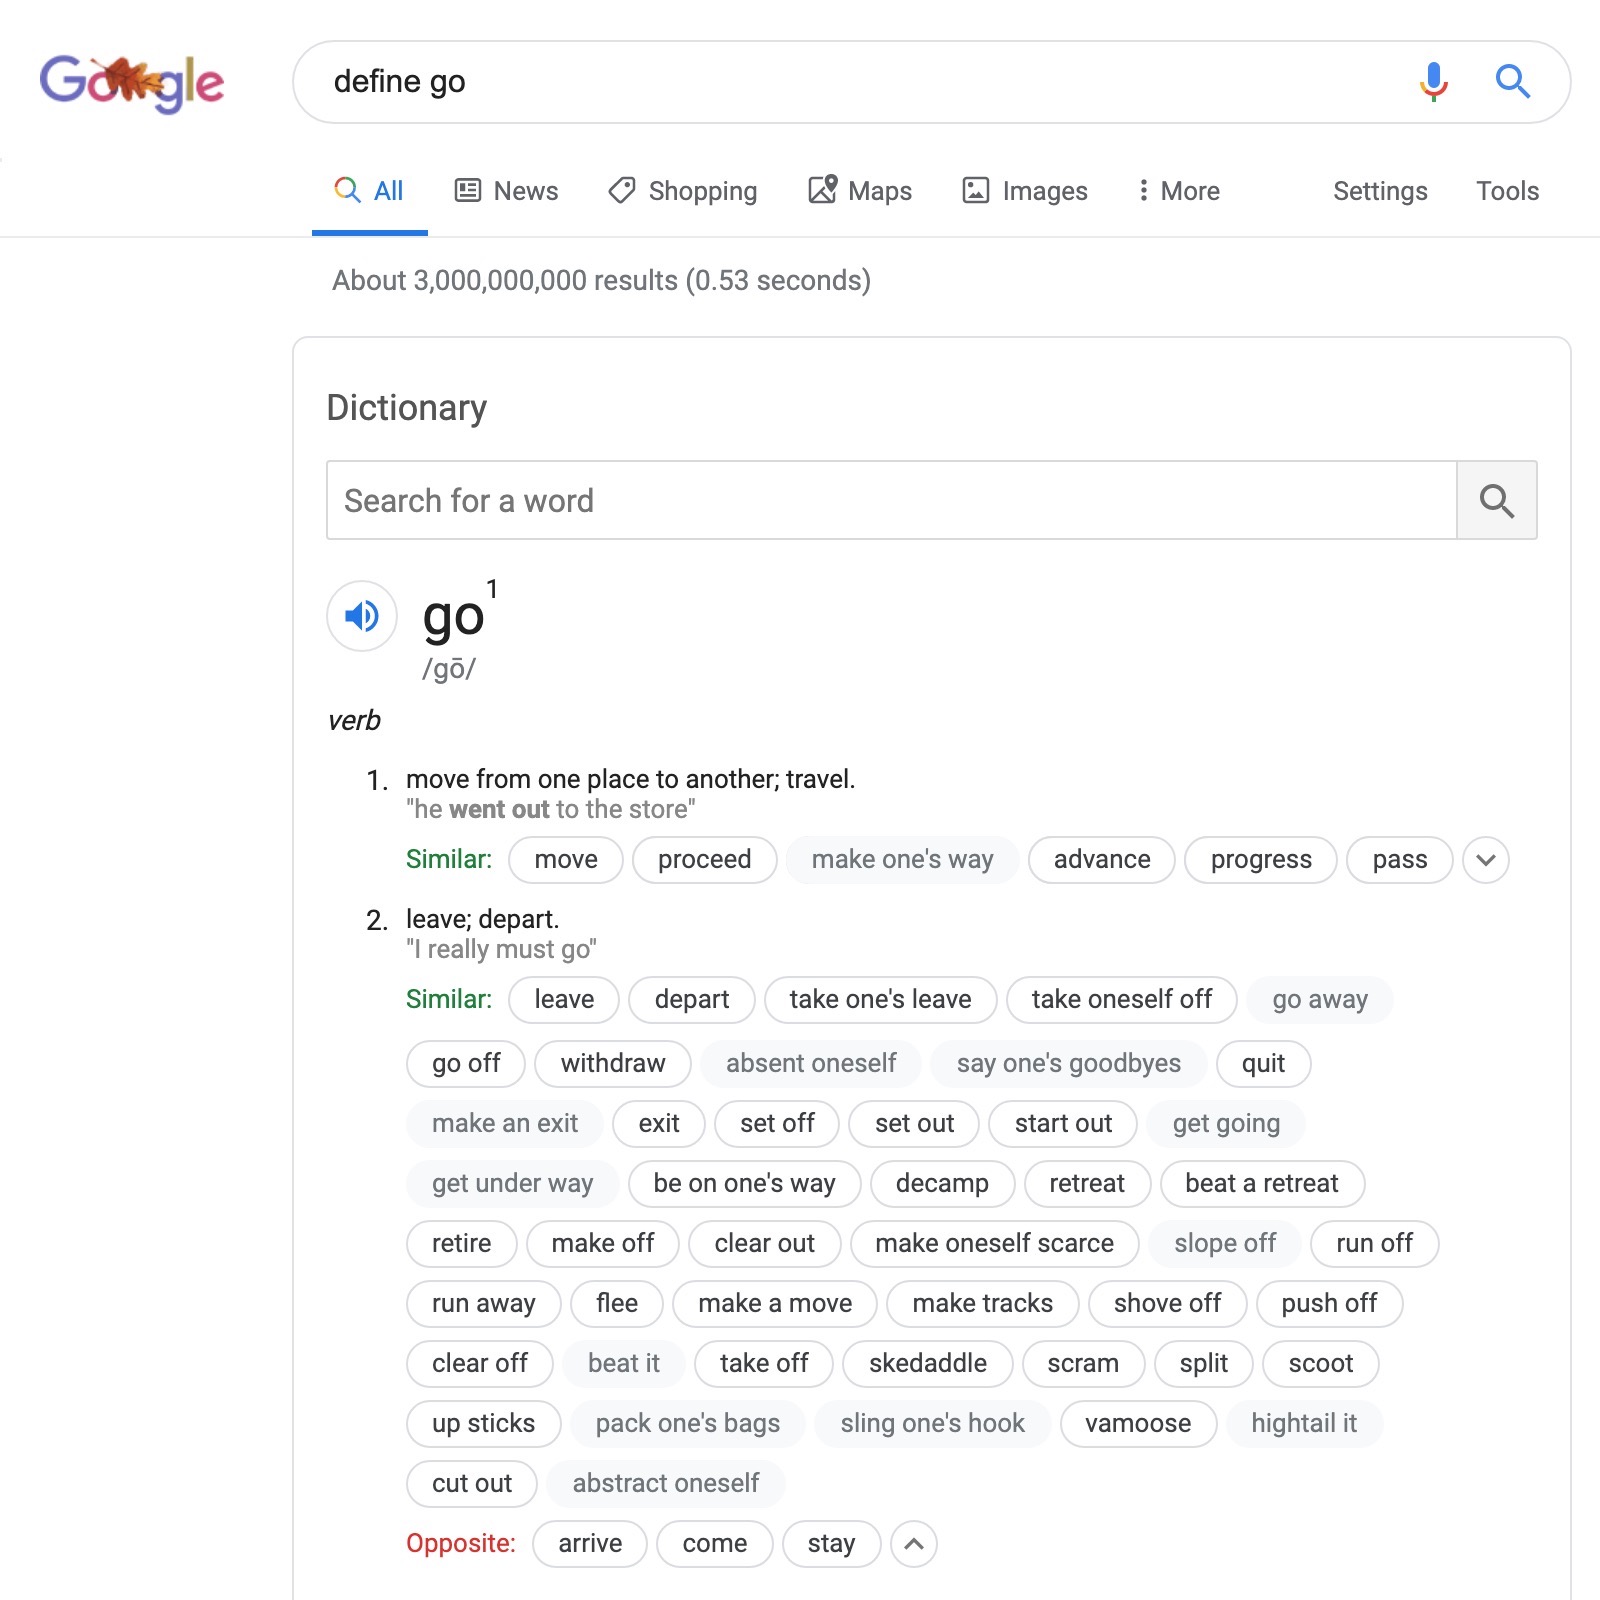Click the Tools menu item
1600x1600 pixels.
[x=1507, y=190]
